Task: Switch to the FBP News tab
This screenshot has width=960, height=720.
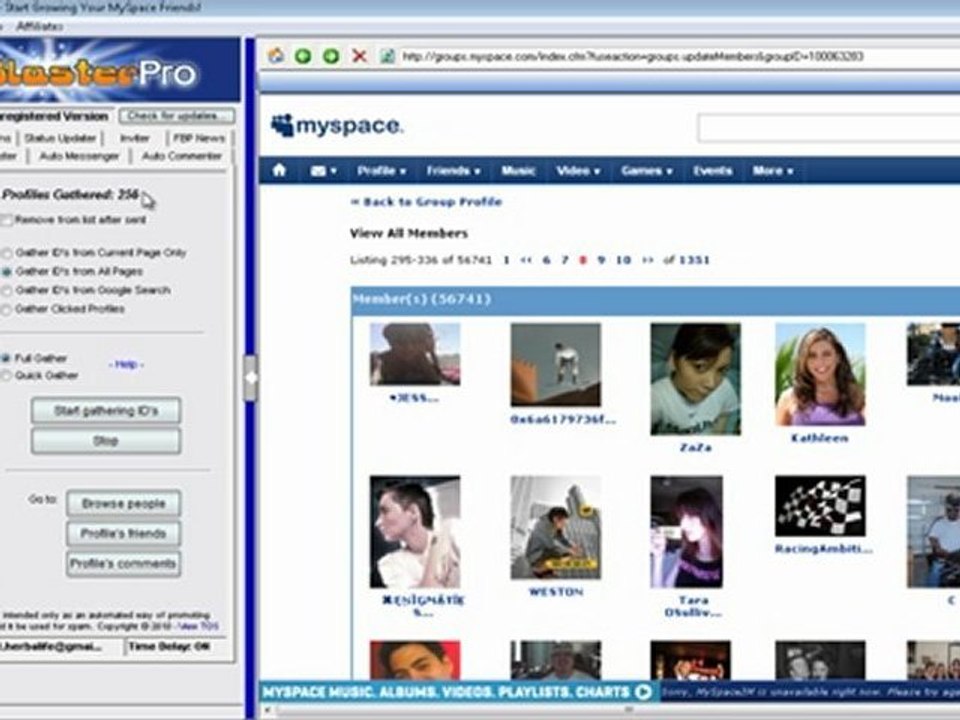Action: [199, 138]
